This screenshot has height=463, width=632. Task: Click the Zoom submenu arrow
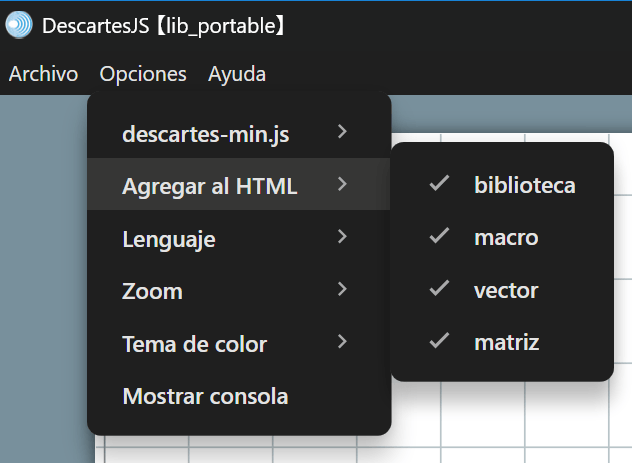(343, 289)
